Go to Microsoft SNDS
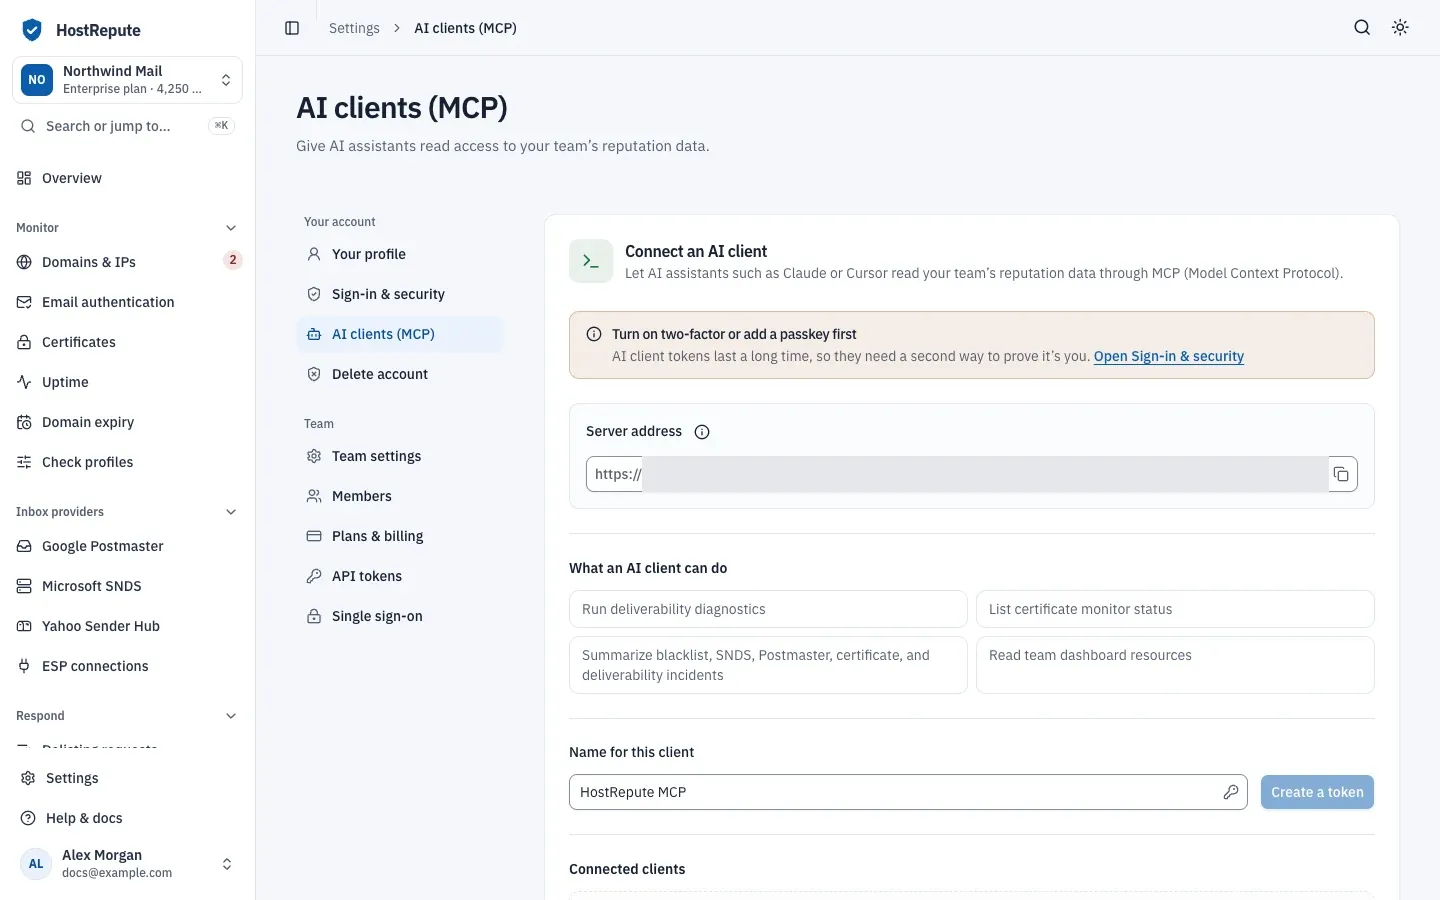The height and width of the screenshot is (900, 1440). pos(127,586)
